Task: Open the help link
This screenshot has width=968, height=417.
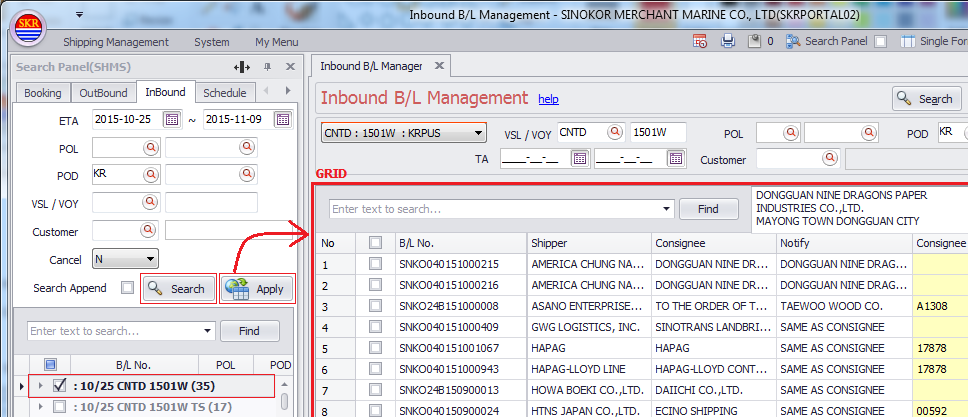Action: point(548,99)
